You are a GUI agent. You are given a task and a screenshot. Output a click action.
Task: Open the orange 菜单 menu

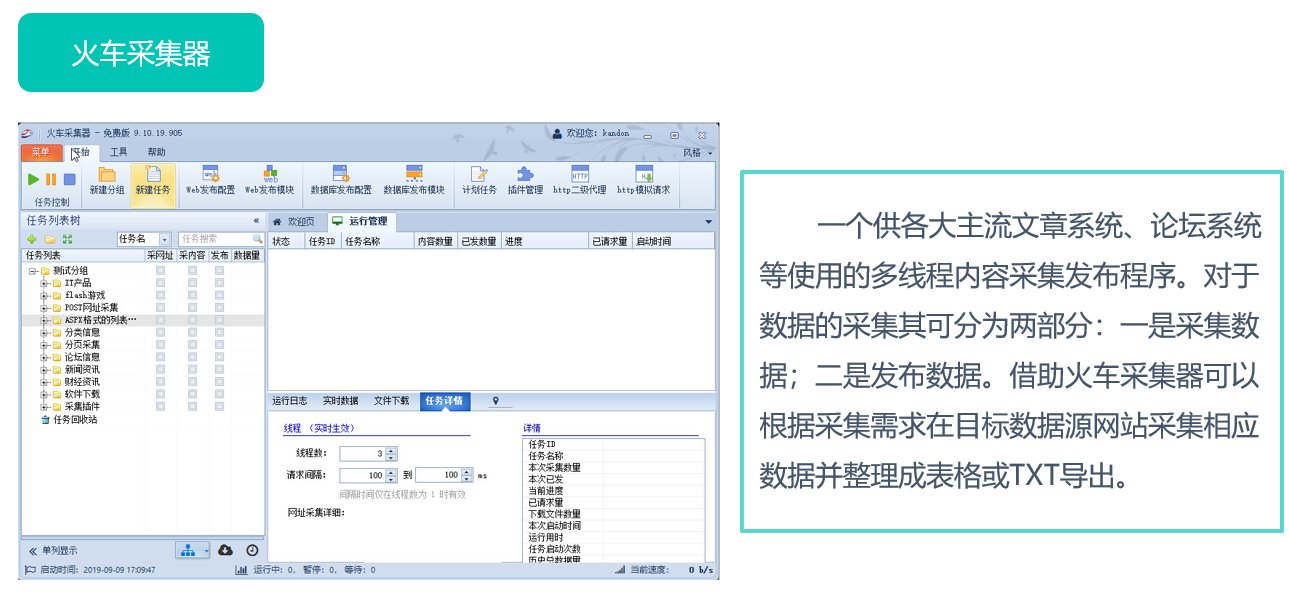click(x=40, y=152)
